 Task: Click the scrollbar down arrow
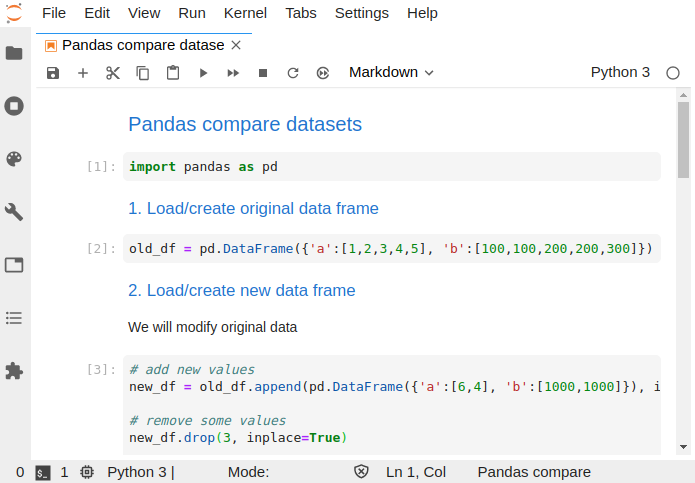(683, 447)
